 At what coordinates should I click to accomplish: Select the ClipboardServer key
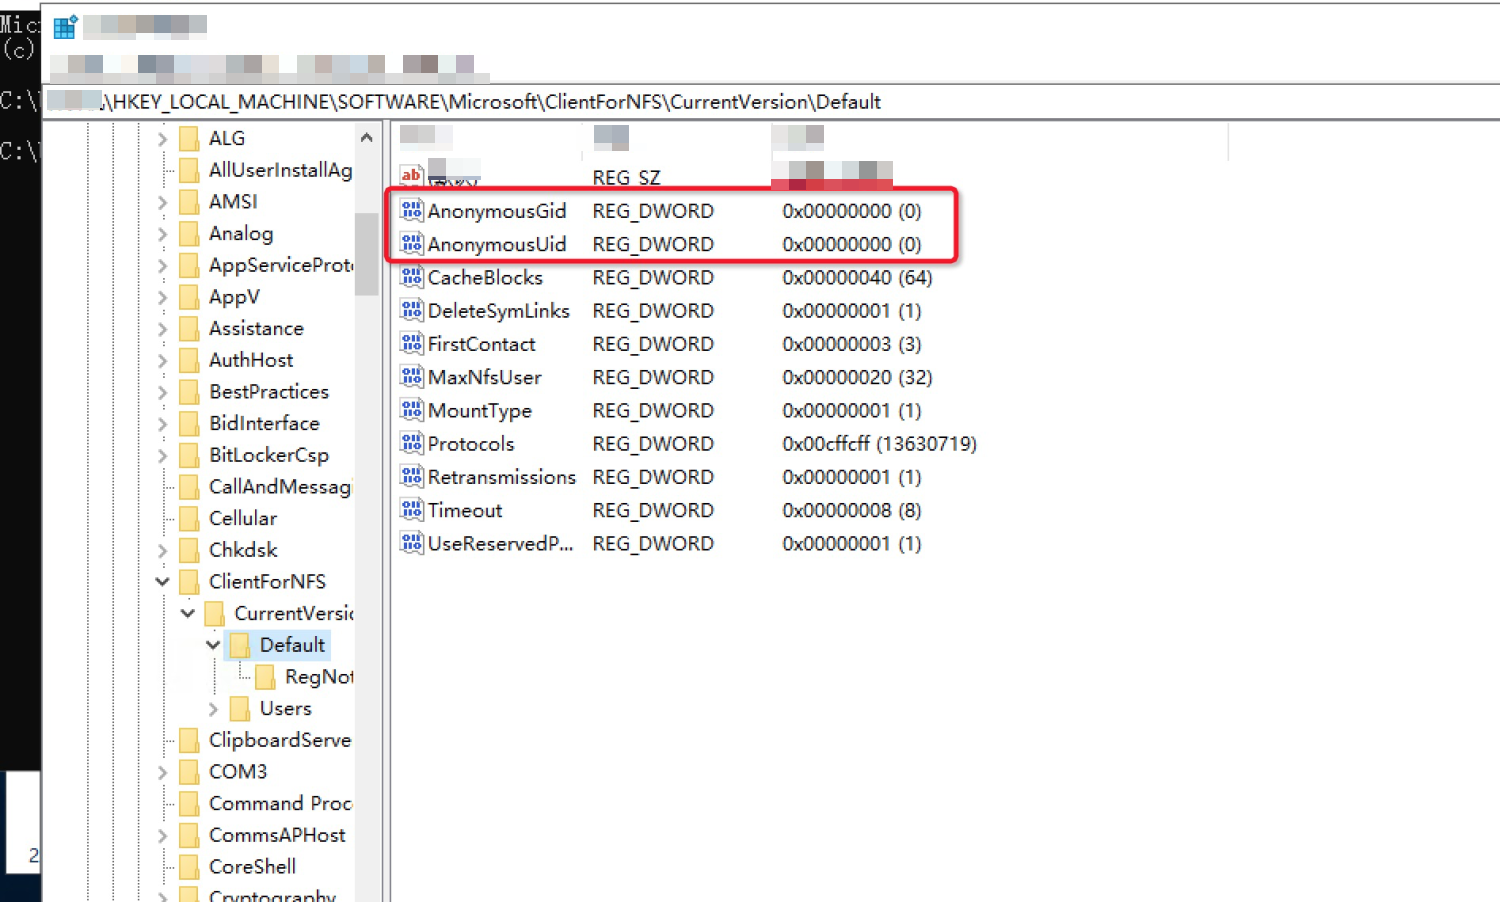[x=280, y=740]
